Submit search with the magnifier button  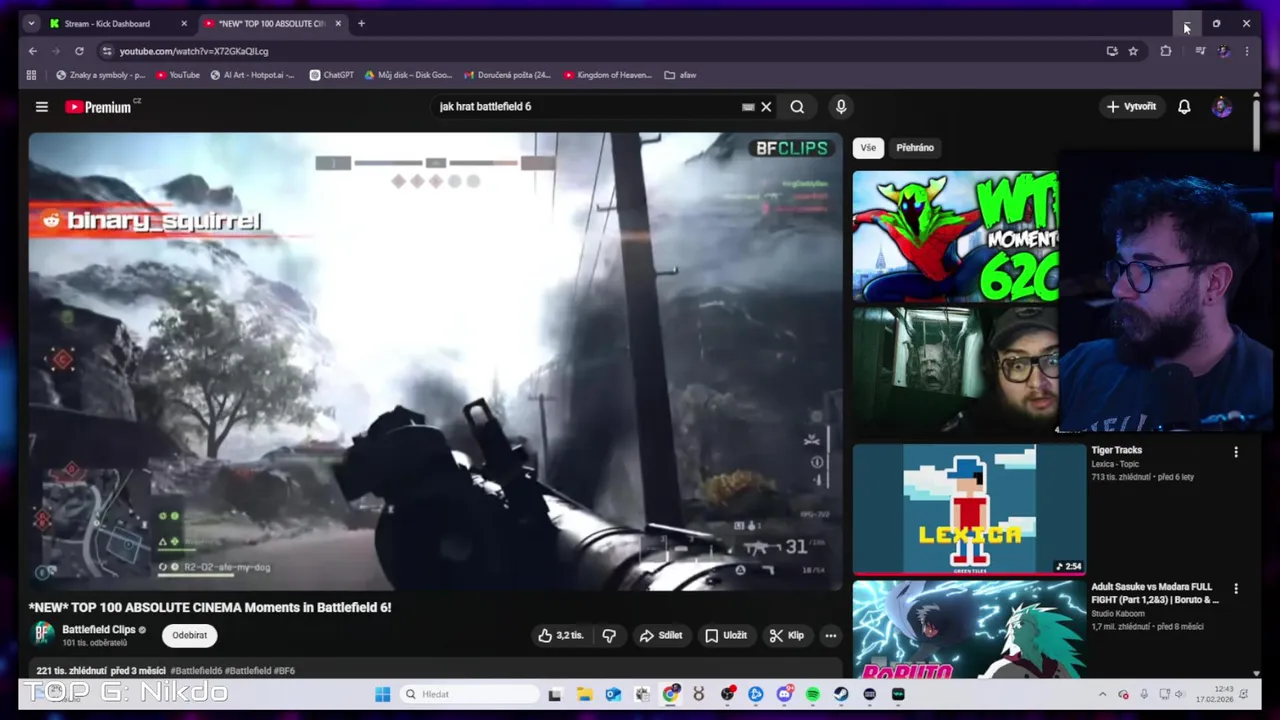pos(797,107)
